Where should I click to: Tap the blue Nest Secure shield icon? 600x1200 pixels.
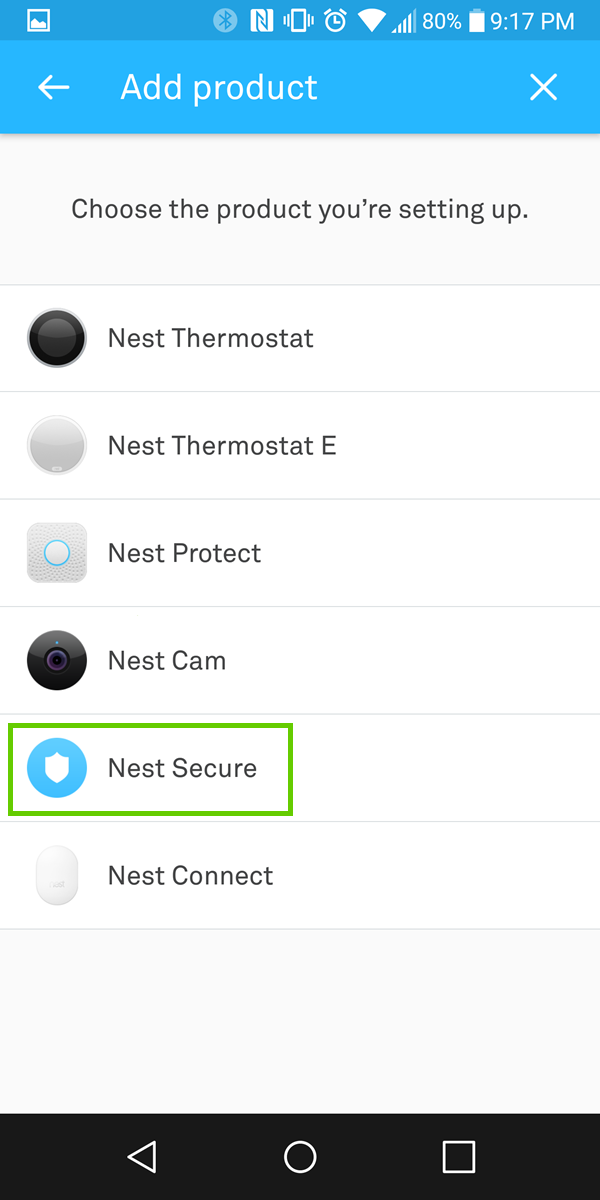tap(57, 768)
